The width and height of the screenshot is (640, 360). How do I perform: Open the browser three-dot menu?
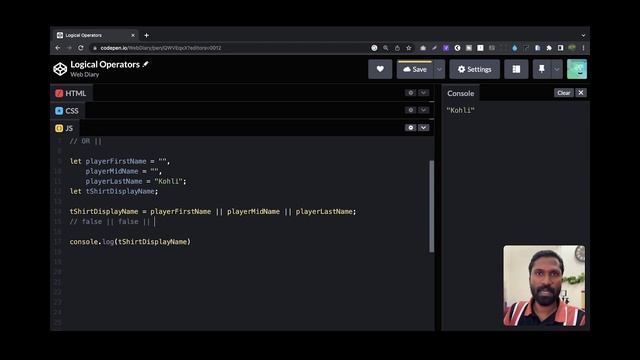point(583,48)
